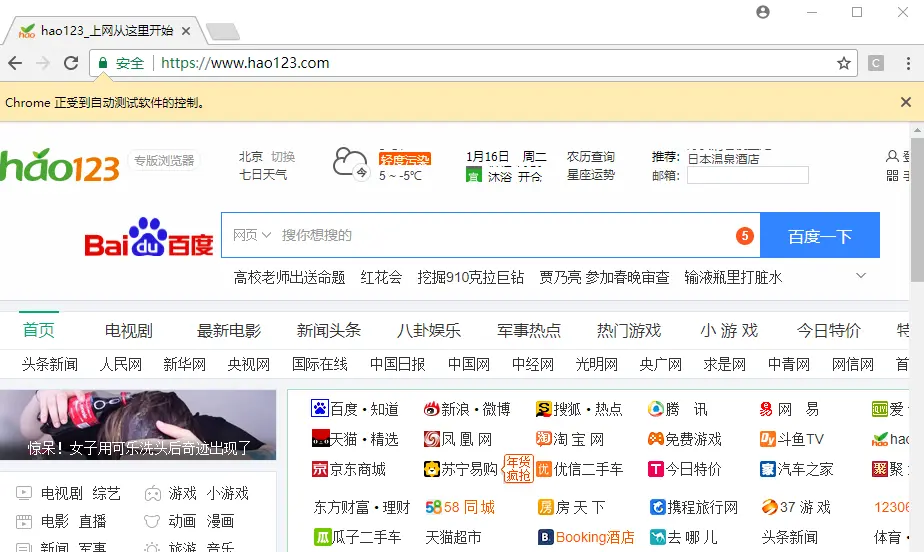Click the 去哪儿 camel icon
This screenshot has height=552, width=924.
point(657,537)
